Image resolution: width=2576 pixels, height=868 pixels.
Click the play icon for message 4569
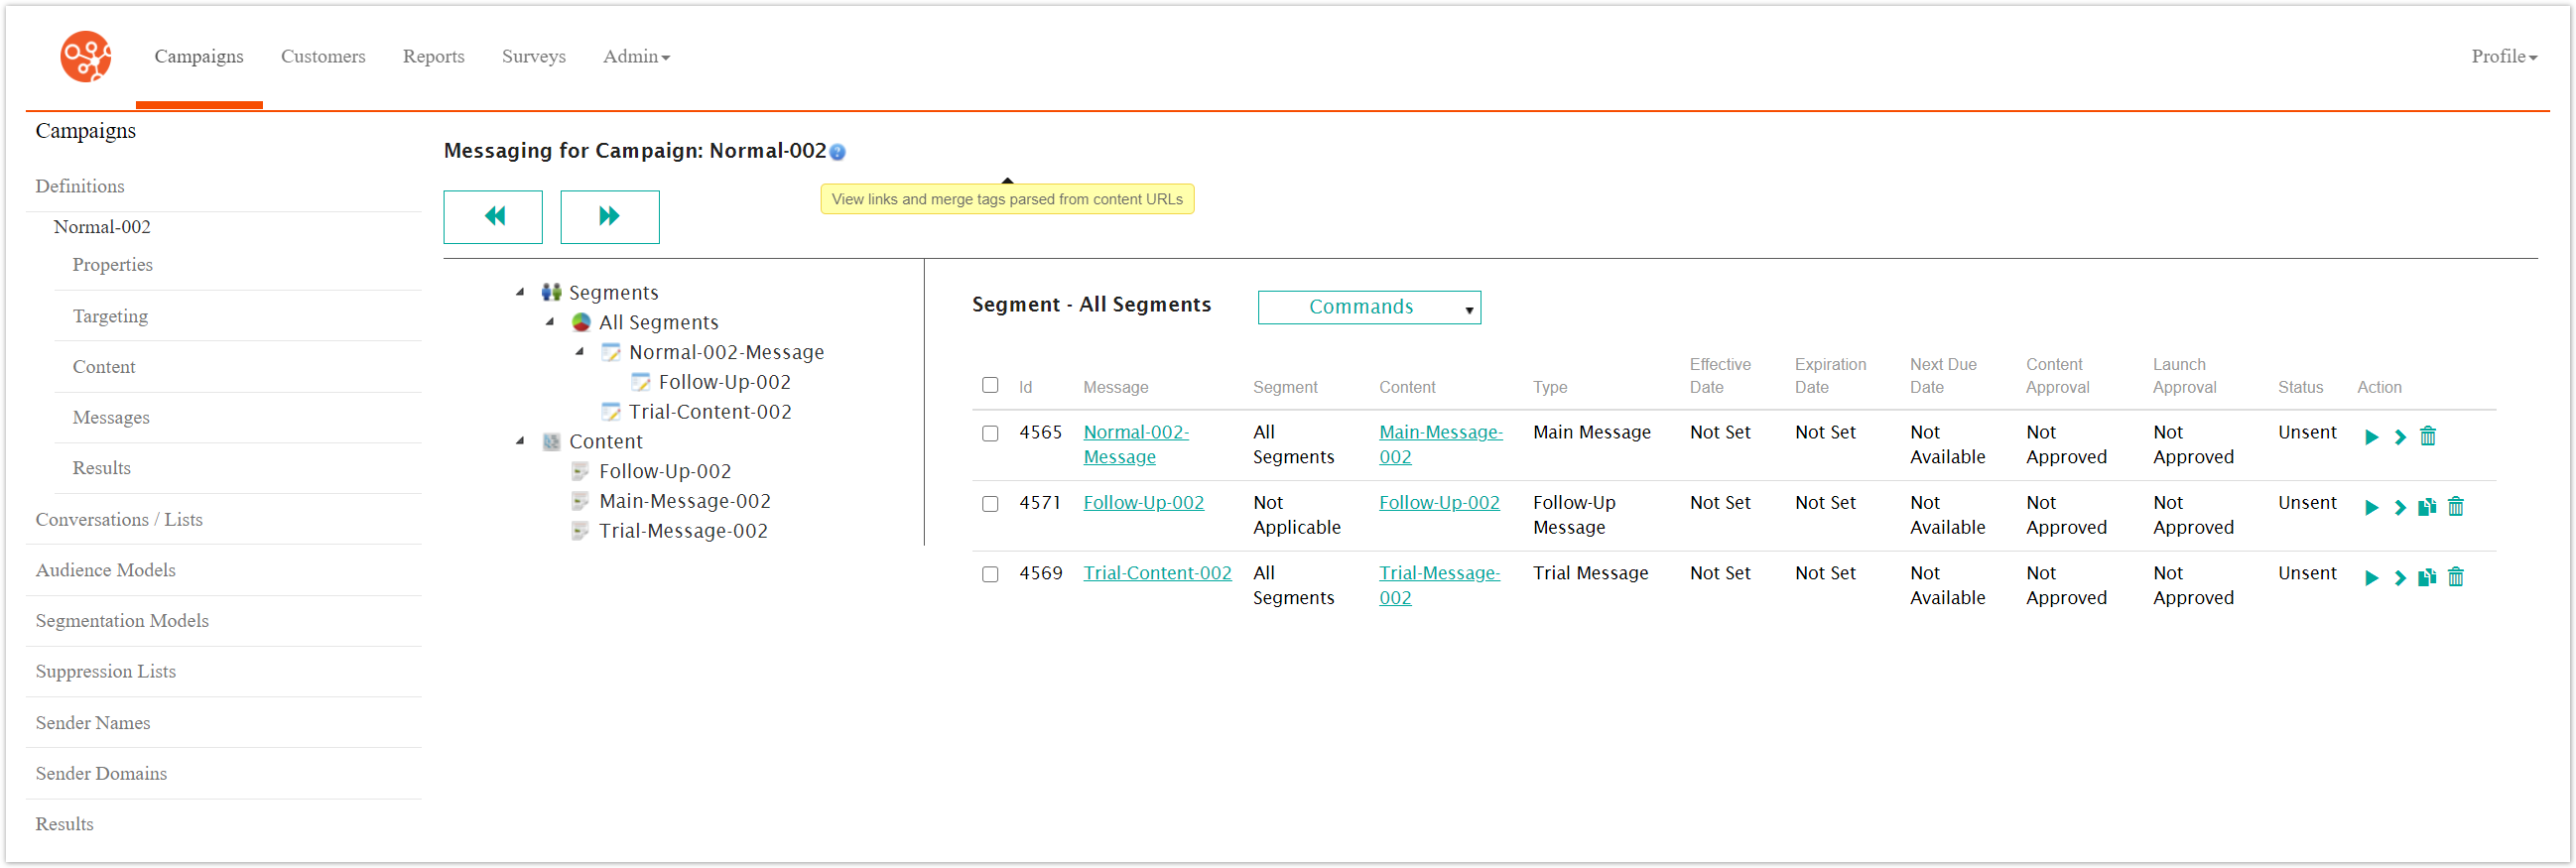point(2371,578)
